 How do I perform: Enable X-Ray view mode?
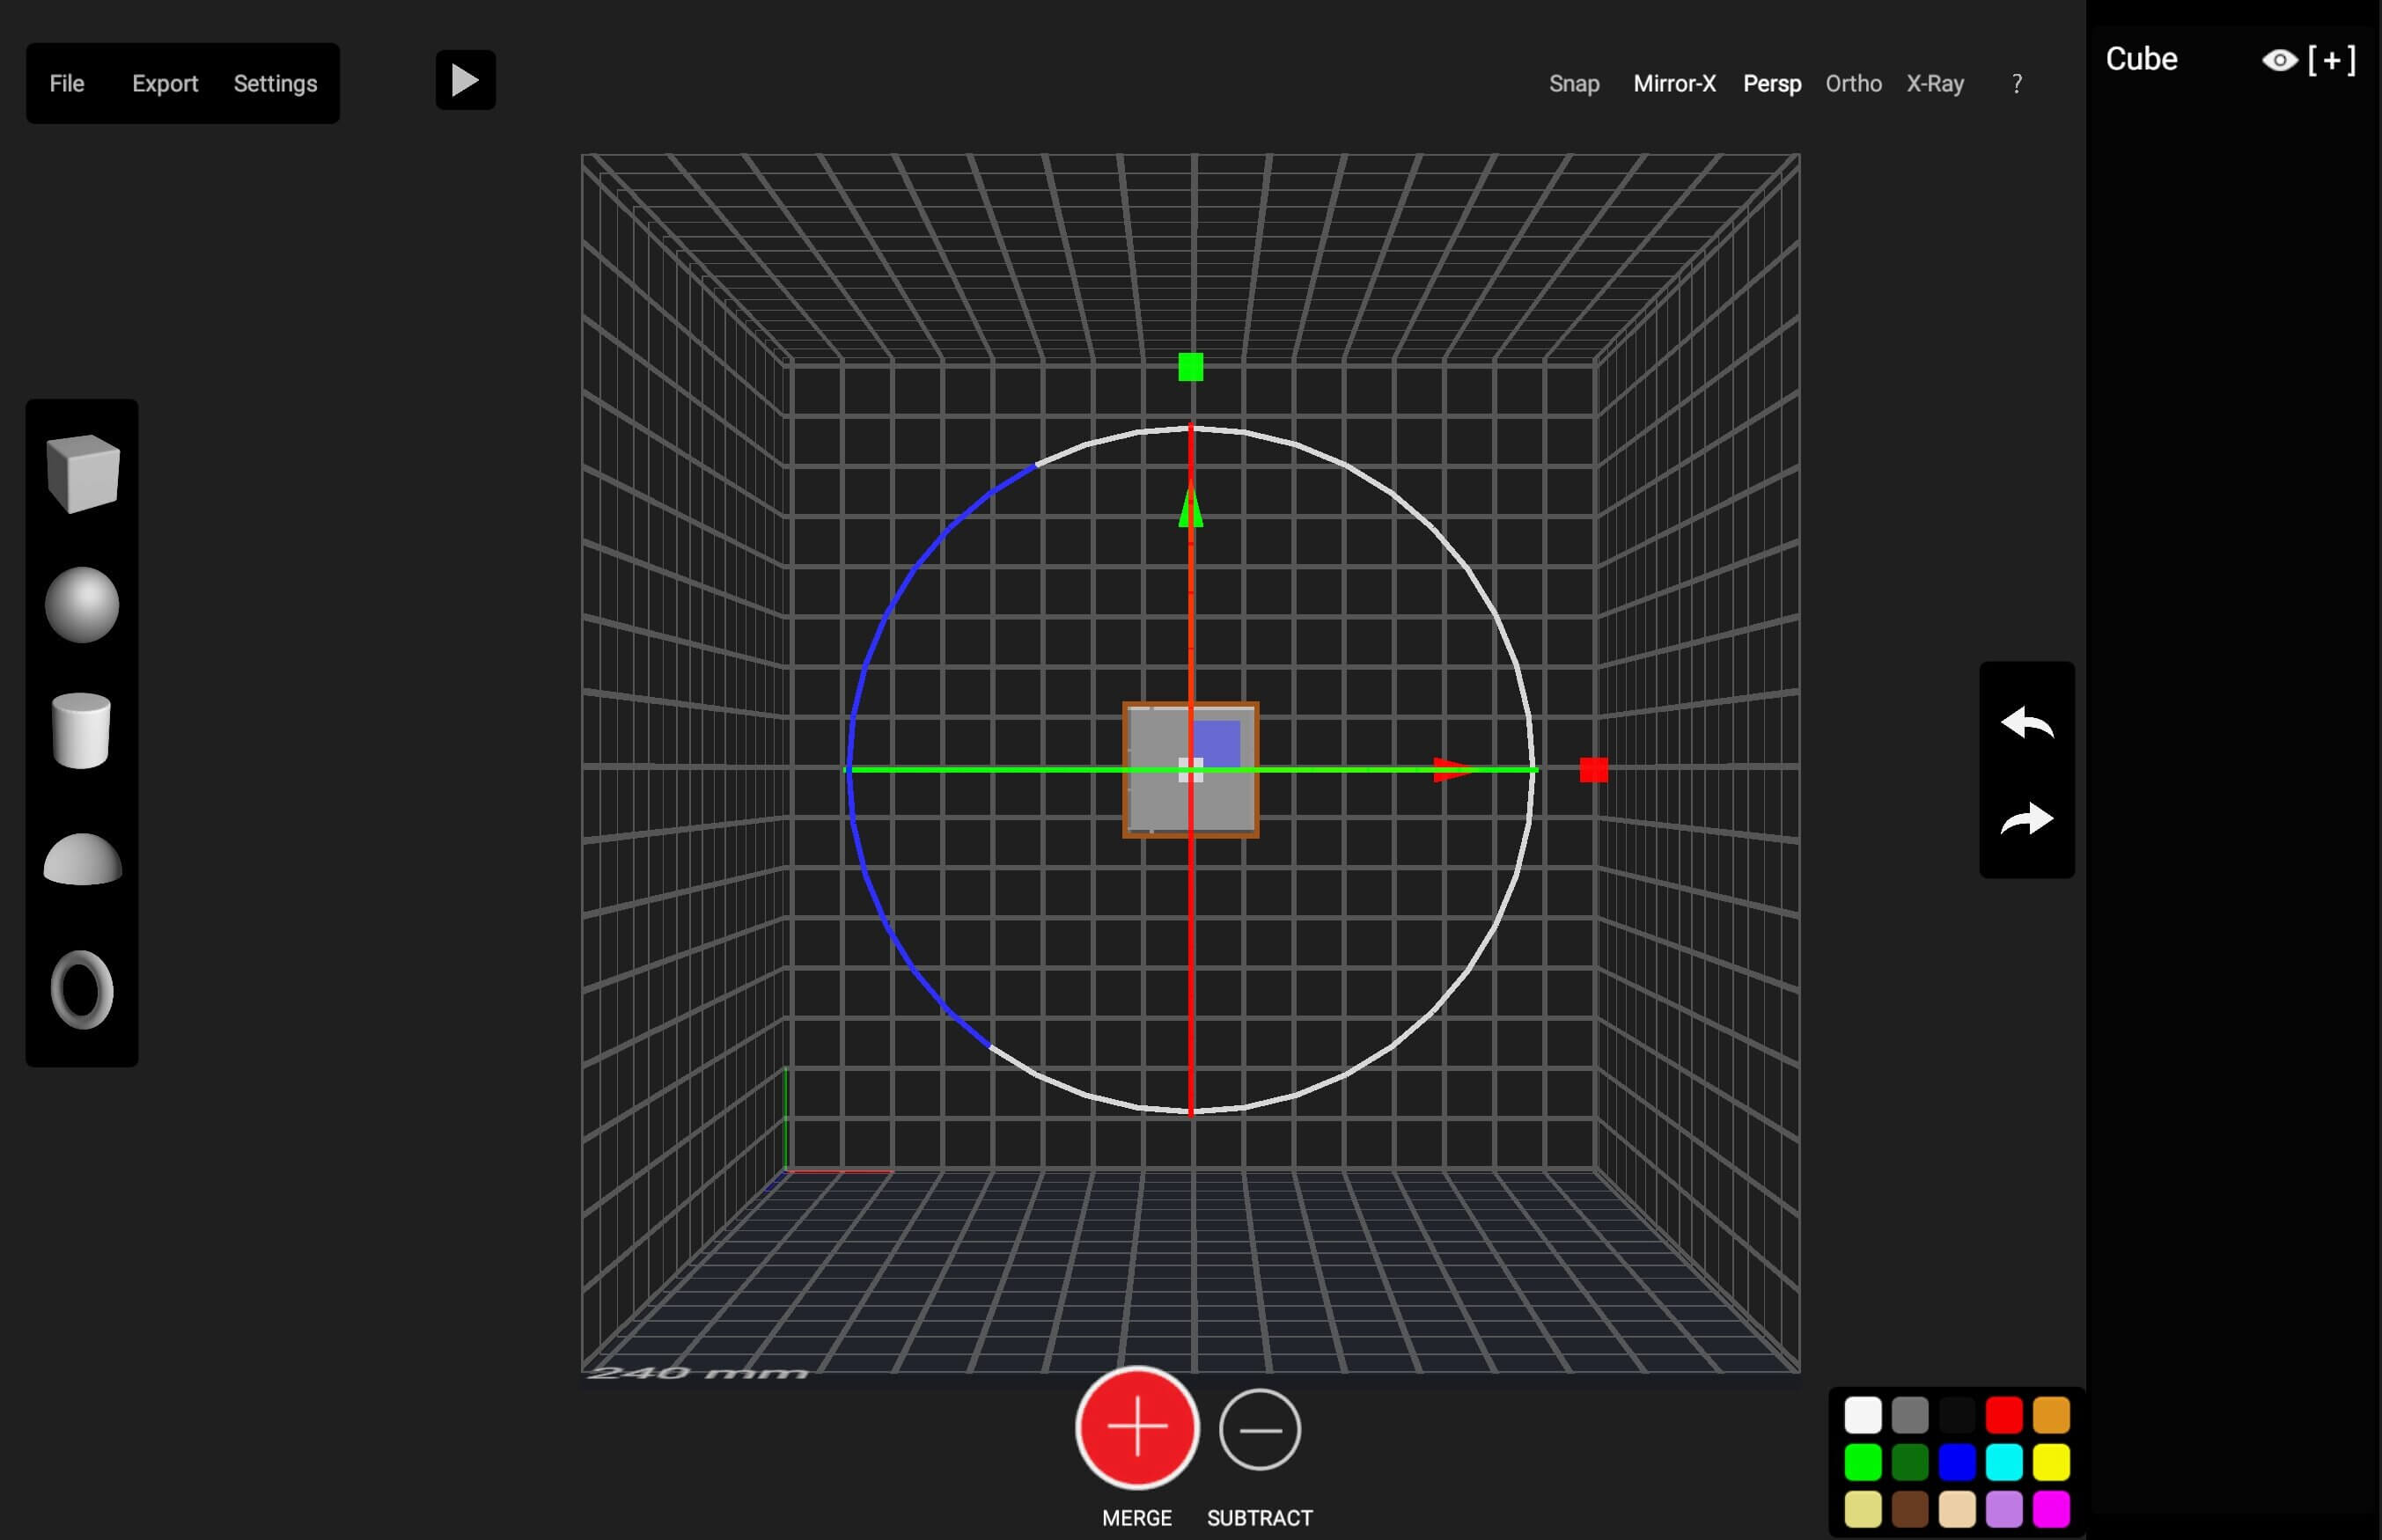[x=1934, y=83]
